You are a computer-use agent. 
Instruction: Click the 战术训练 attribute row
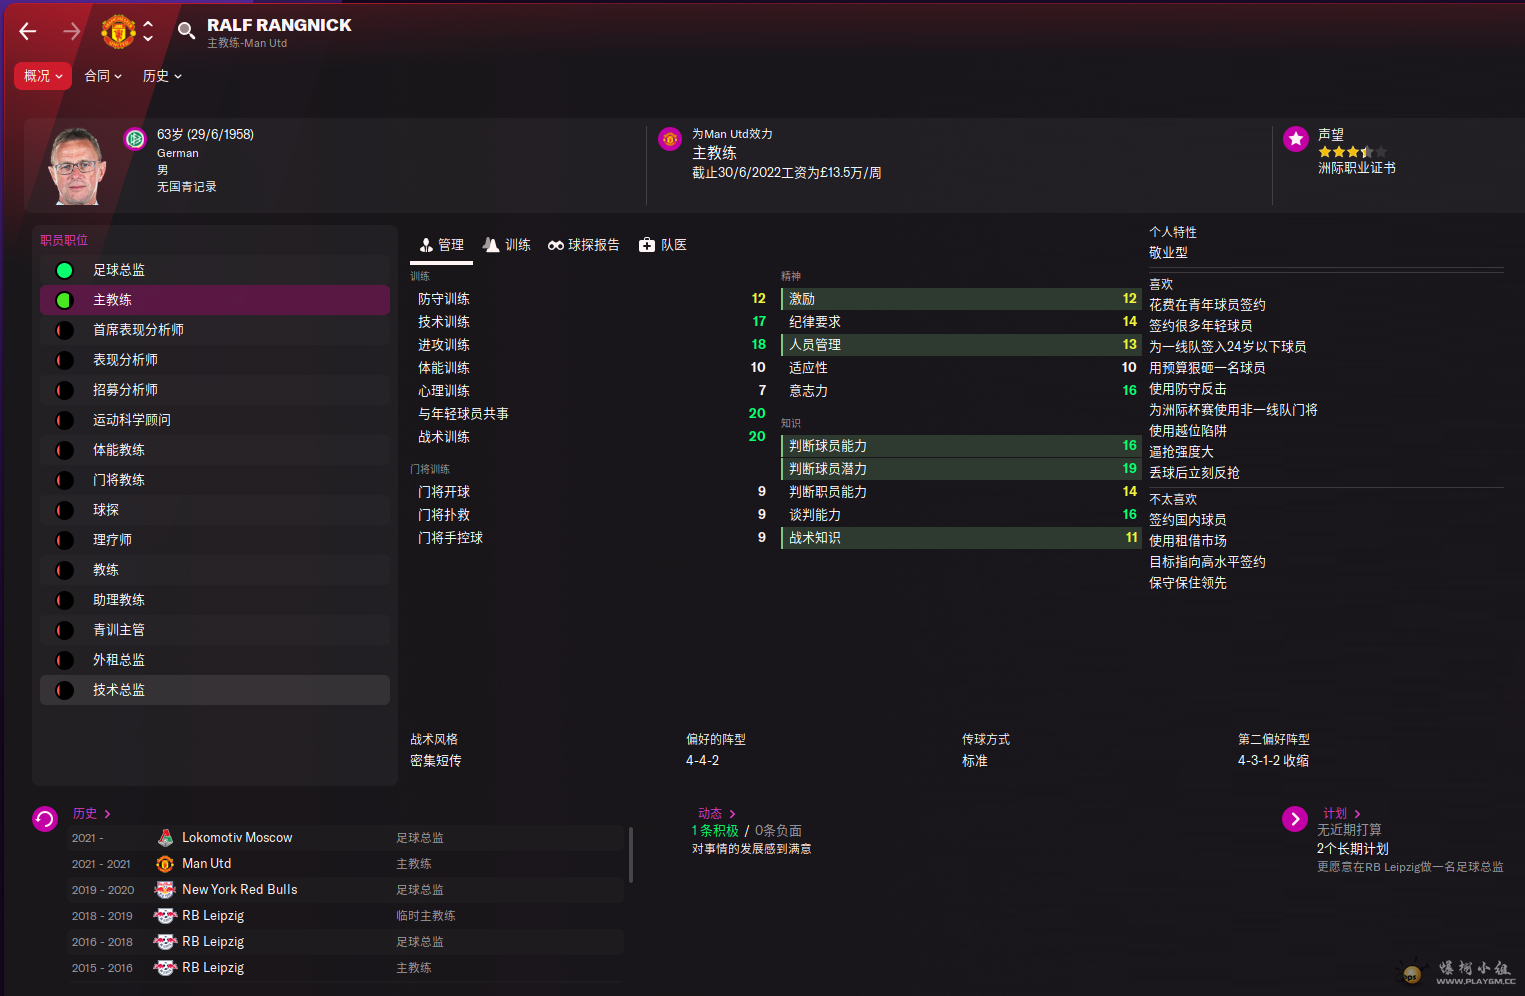pos(590,437)
